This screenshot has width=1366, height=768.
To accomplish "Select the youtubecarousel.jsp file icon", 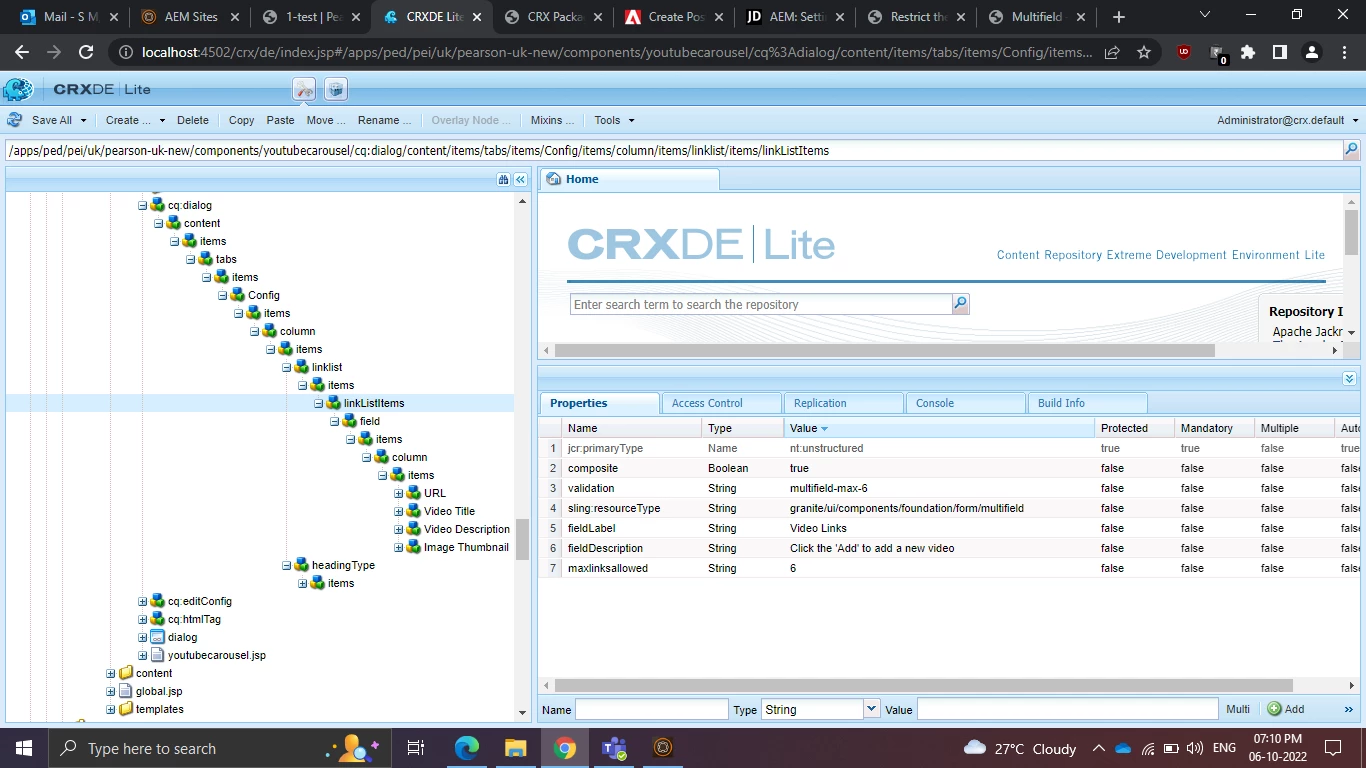I will [157, 655].
